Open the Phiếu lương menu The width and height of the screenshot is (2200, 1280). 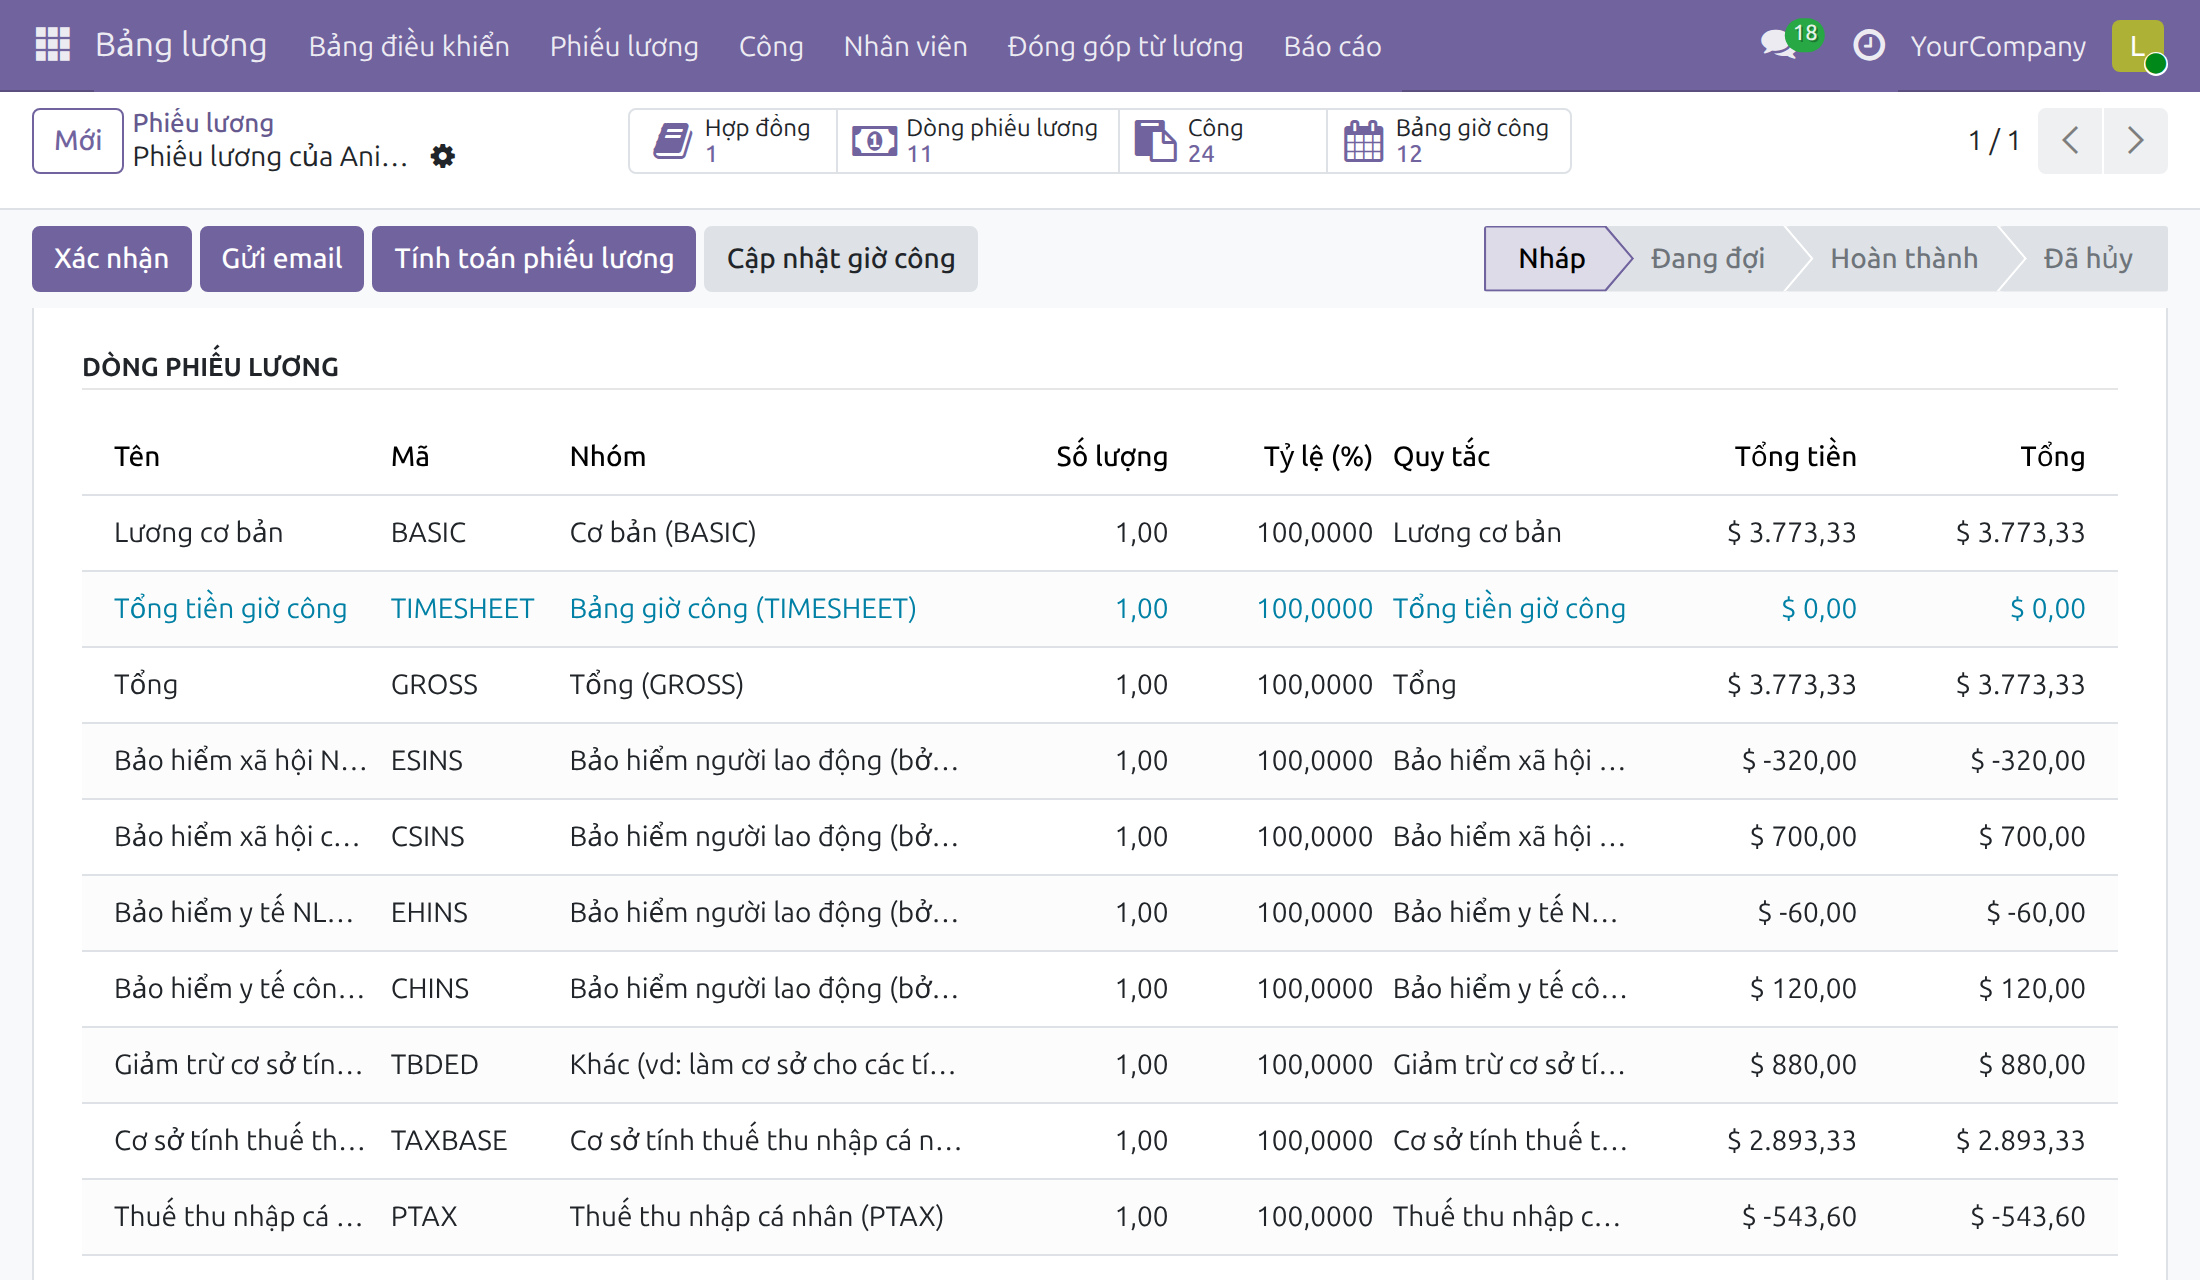point(624,46)
